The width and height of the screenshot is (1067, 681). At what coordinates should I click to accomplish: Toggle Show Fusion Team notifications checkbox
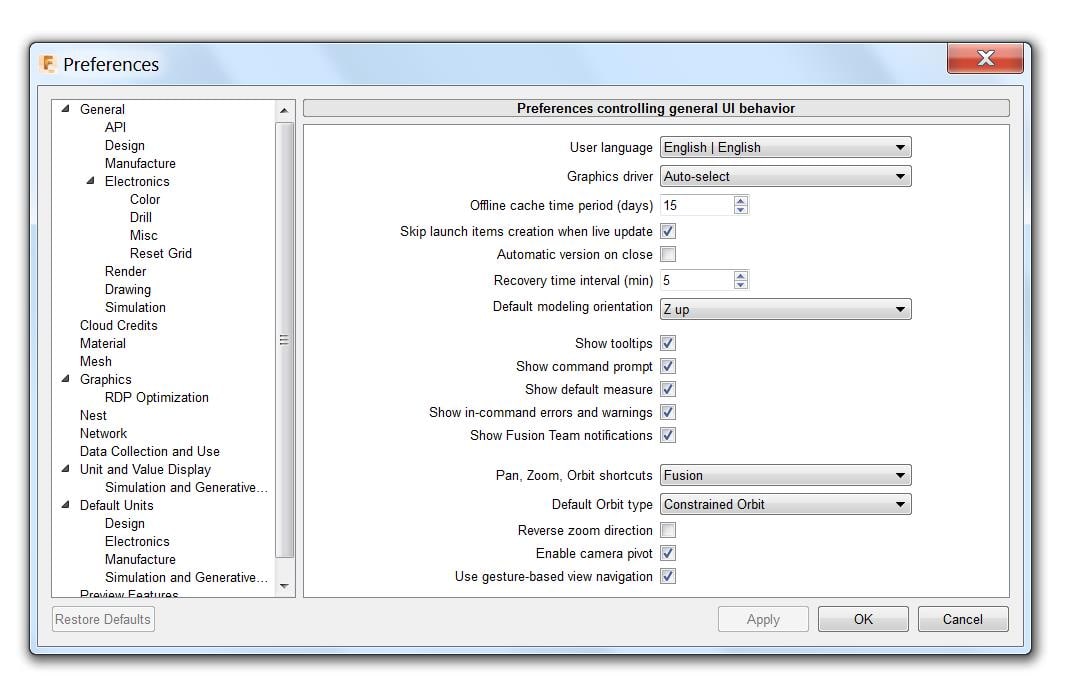[668, 435]
